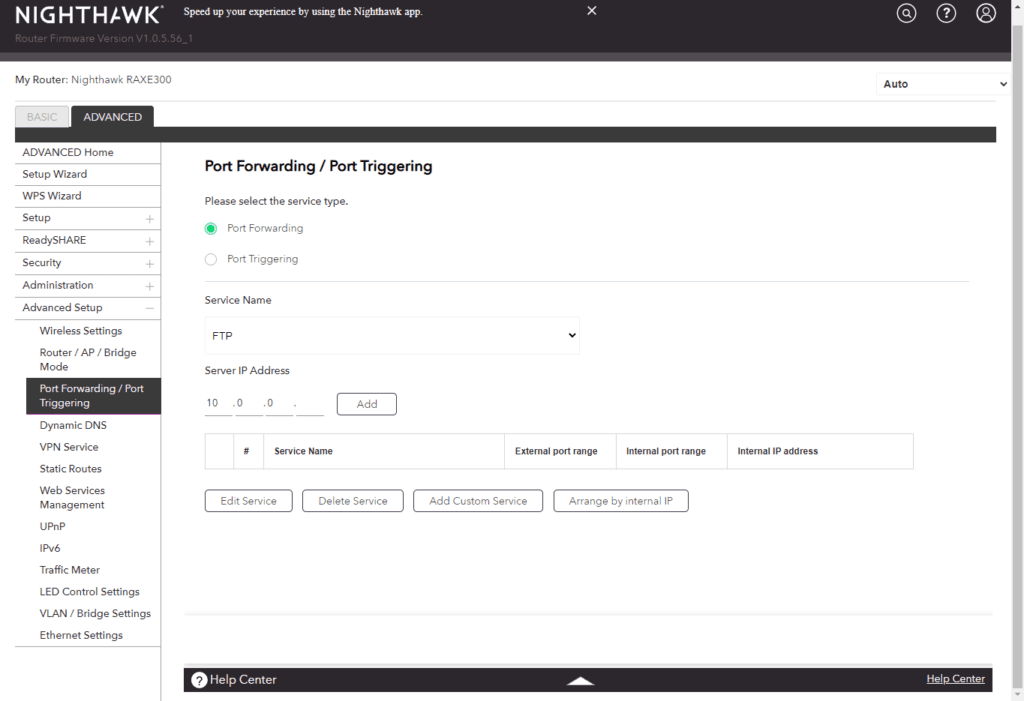Open the Help Center link at bottom right
This screenshot has height=701, width=1024.
click(x=955, y=679)
